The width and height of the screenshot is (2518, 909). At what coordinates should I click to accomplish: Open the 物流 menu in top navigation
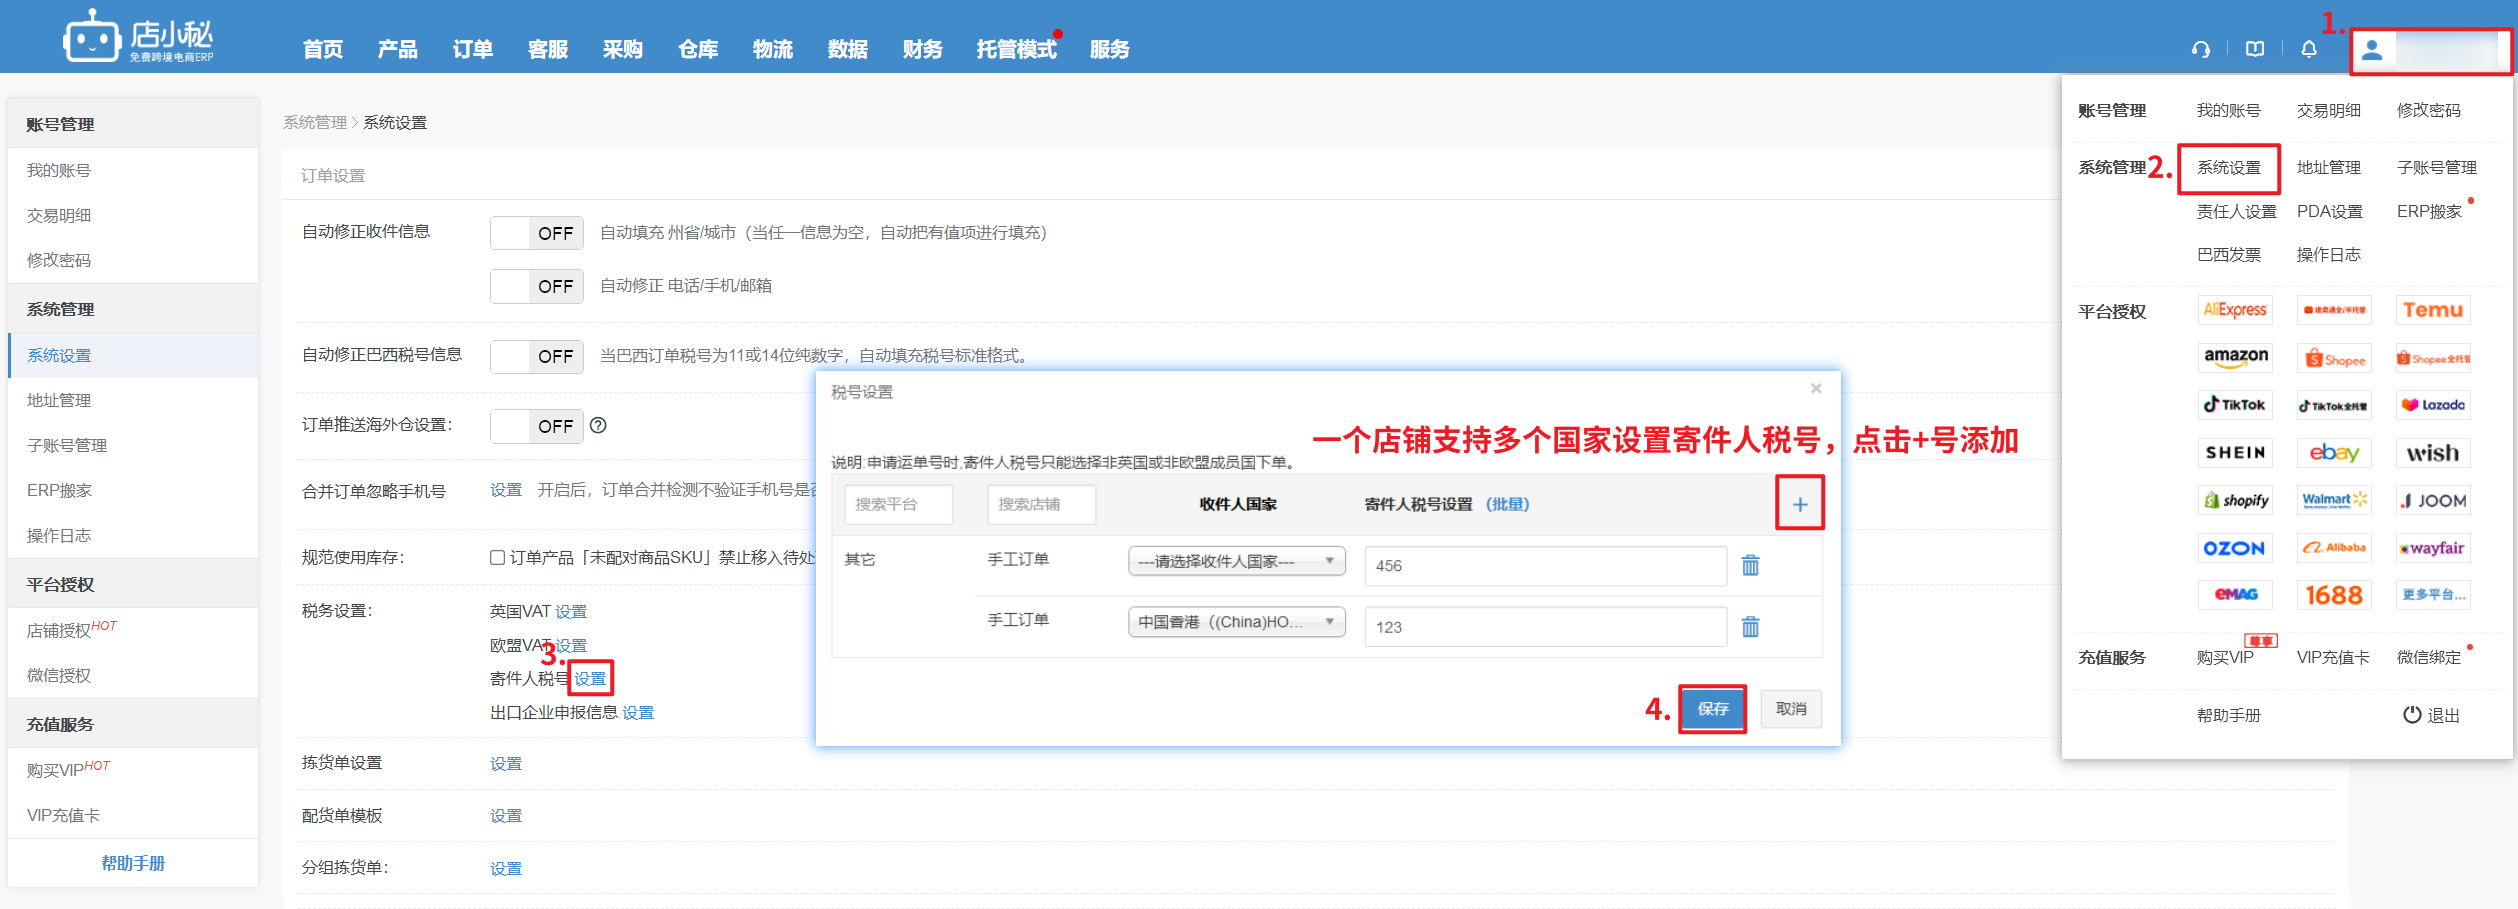coord(772,49)
